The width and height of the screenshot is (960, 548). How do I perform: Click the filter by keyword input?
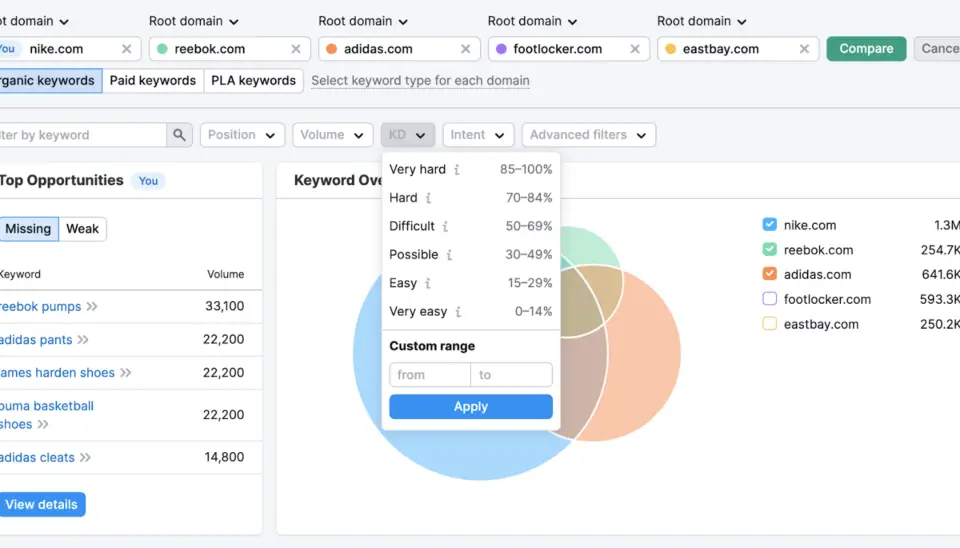[x=83, y=135]
